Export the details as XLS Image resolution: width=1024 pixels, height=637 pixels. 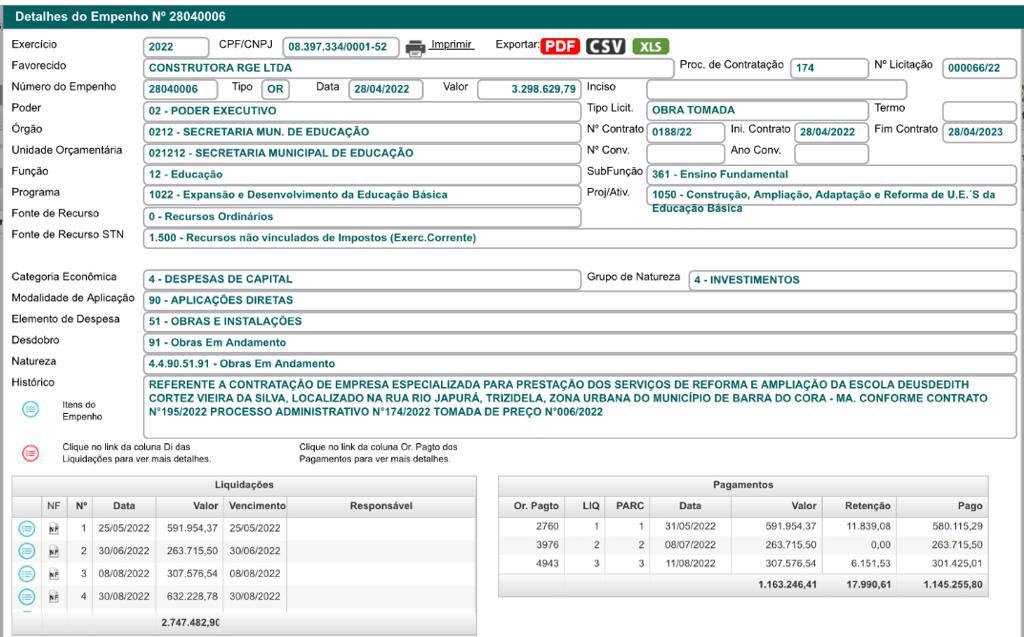(x=650, y=46)
